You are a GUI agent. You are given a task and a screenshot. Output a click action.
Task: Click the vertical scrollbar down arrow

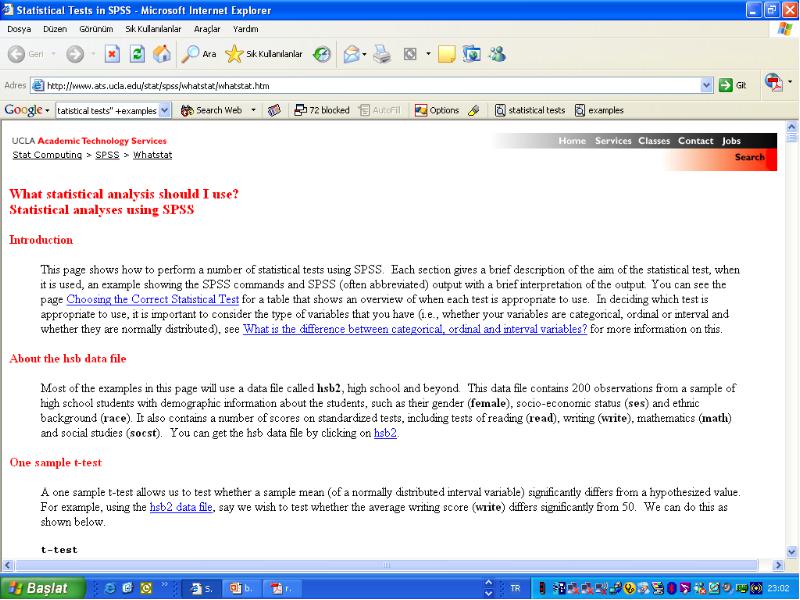click(792, 552)
